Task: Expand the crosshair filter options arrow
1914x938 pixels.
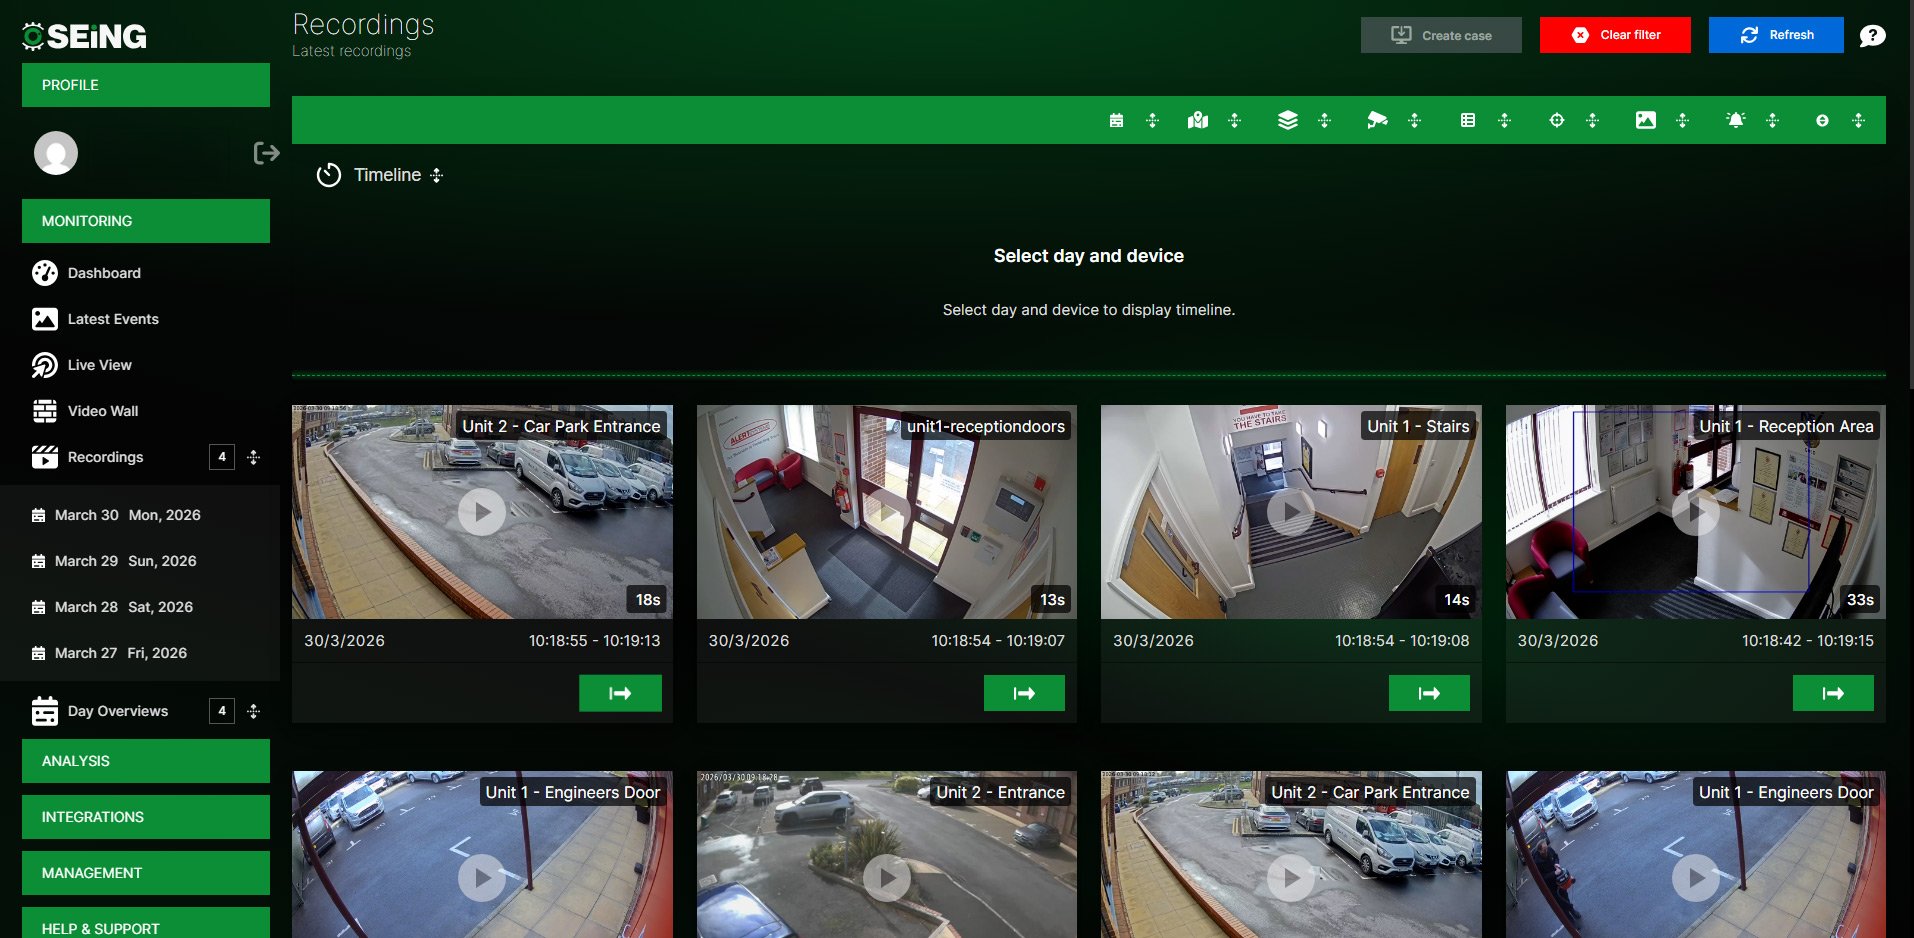Action: [1592, 121]
